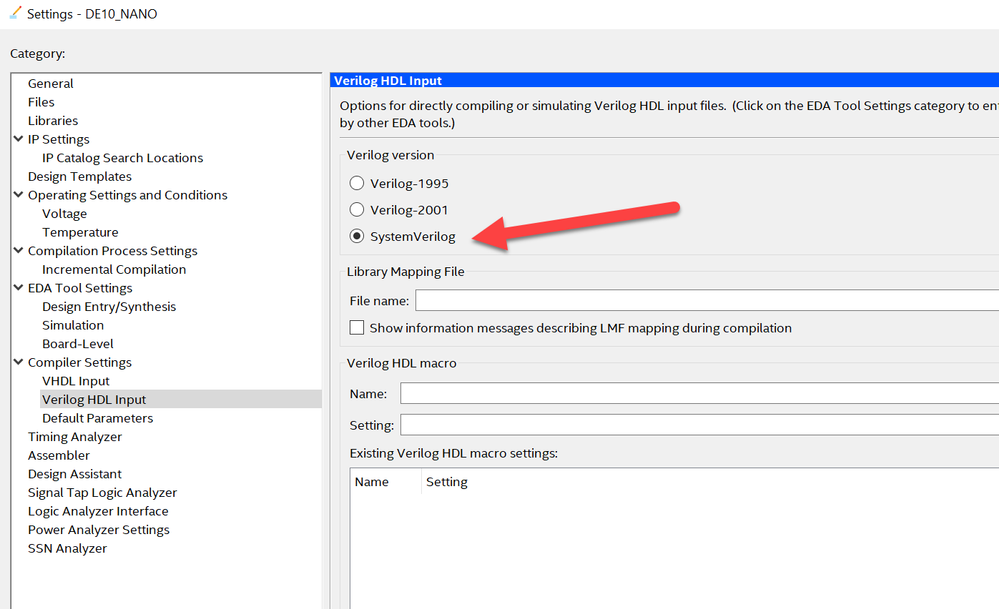Collapse the Compiler Settings node

coord(18,362)
